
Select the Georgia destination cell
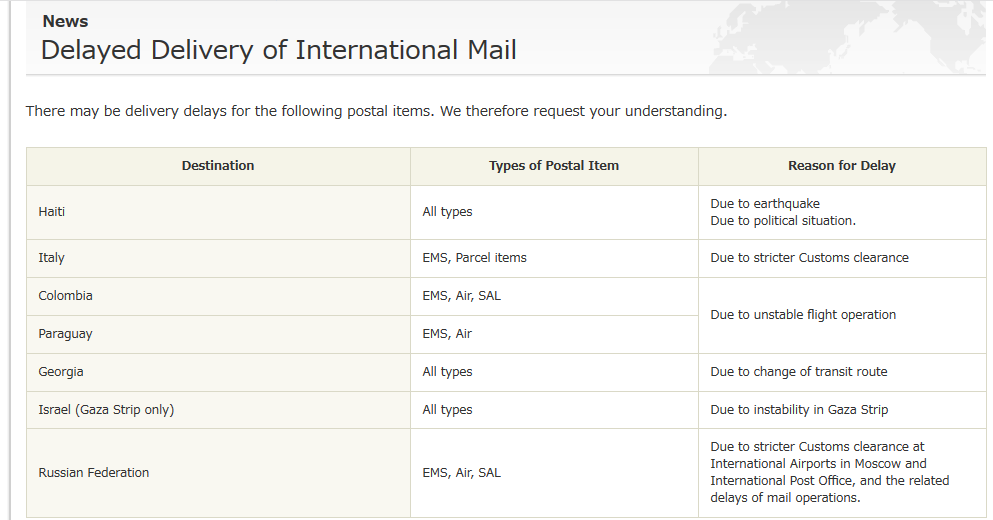[61, 372]
